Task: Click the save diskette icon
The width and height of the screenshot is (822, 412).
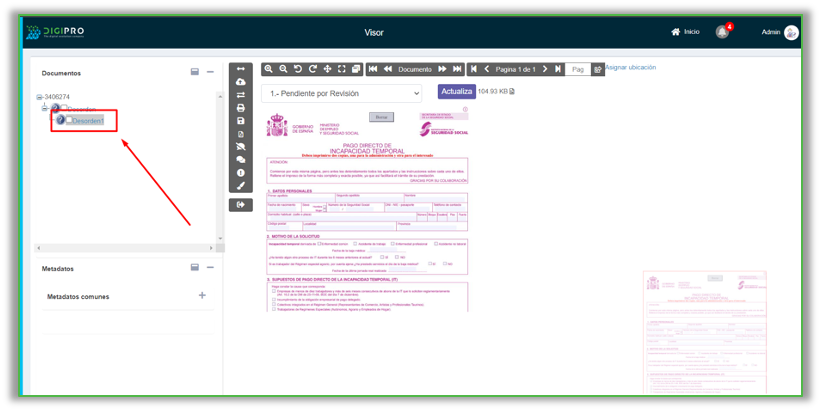Action: point(240,121)
